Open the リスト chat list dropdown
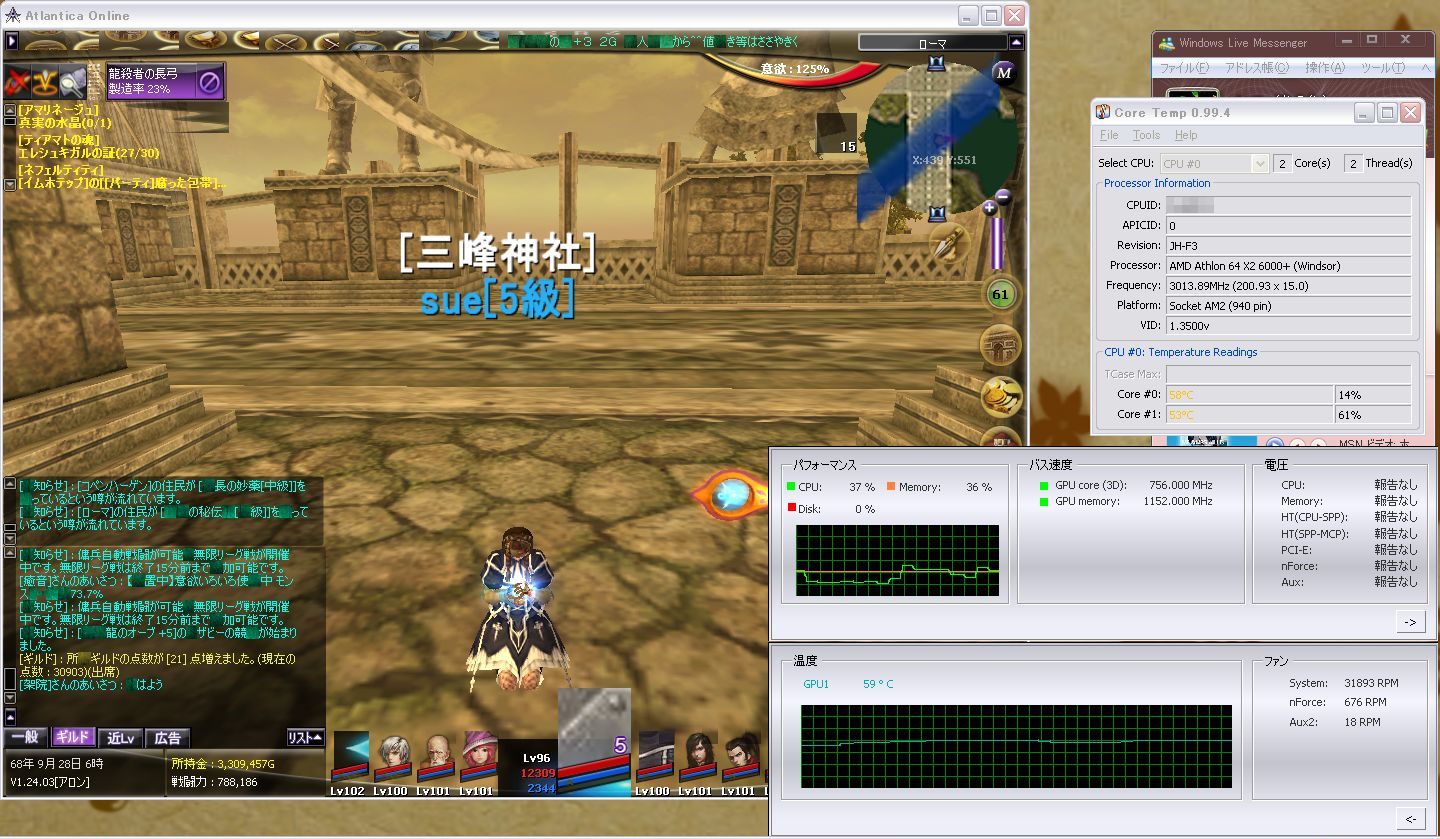 pyautogui.click(x=305, y=738)
